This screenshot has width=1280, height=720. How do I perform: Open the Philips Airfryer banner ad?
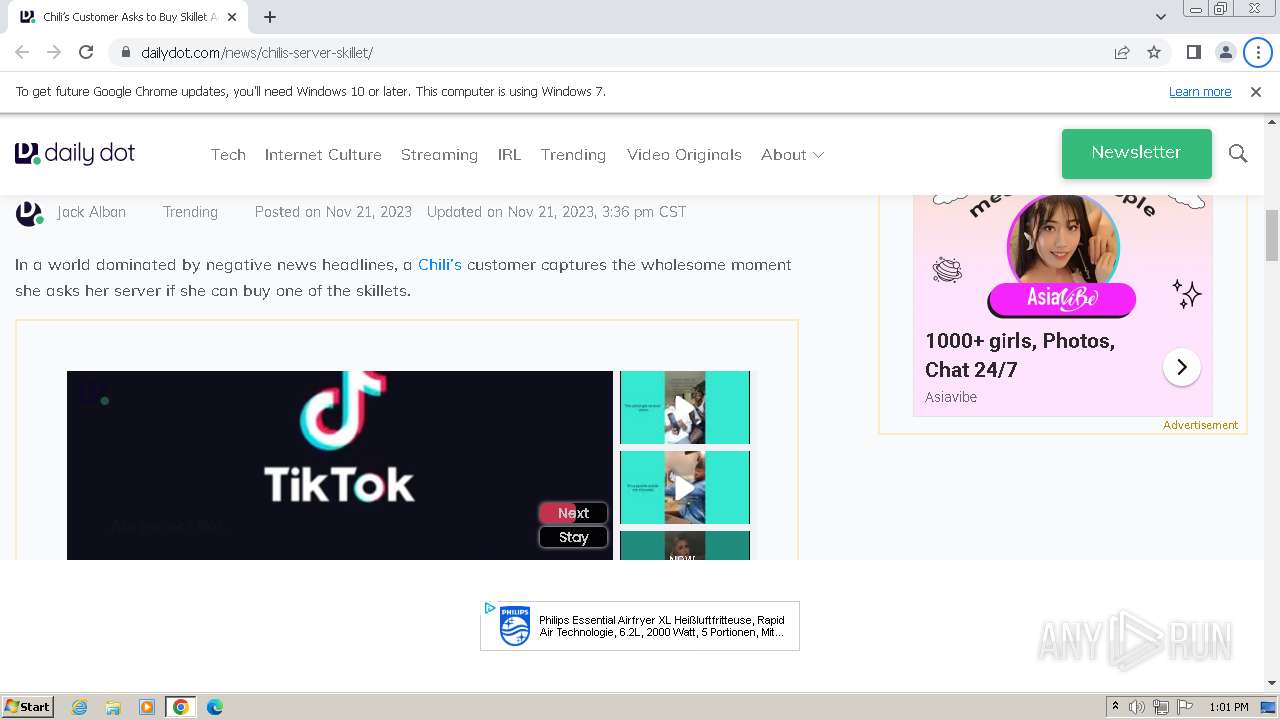click(640, 626)
